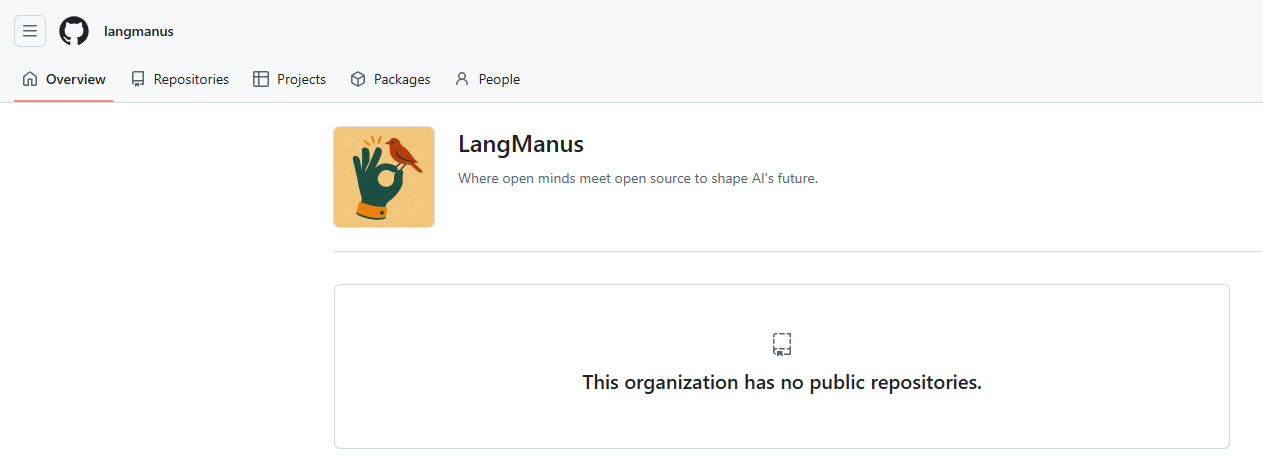Screen dimensions: 1263x470
Task: Click the divider line below organization header
Action: tap(798, 251)
